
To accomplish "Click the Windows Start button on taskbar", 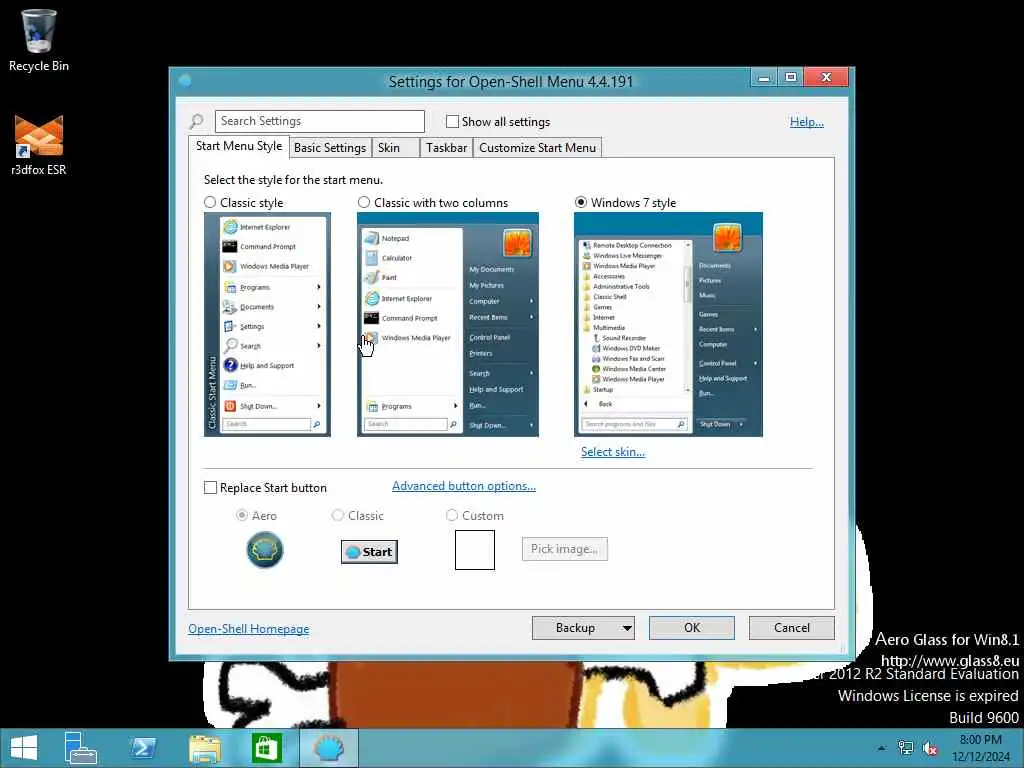I will tap(24, 748).
